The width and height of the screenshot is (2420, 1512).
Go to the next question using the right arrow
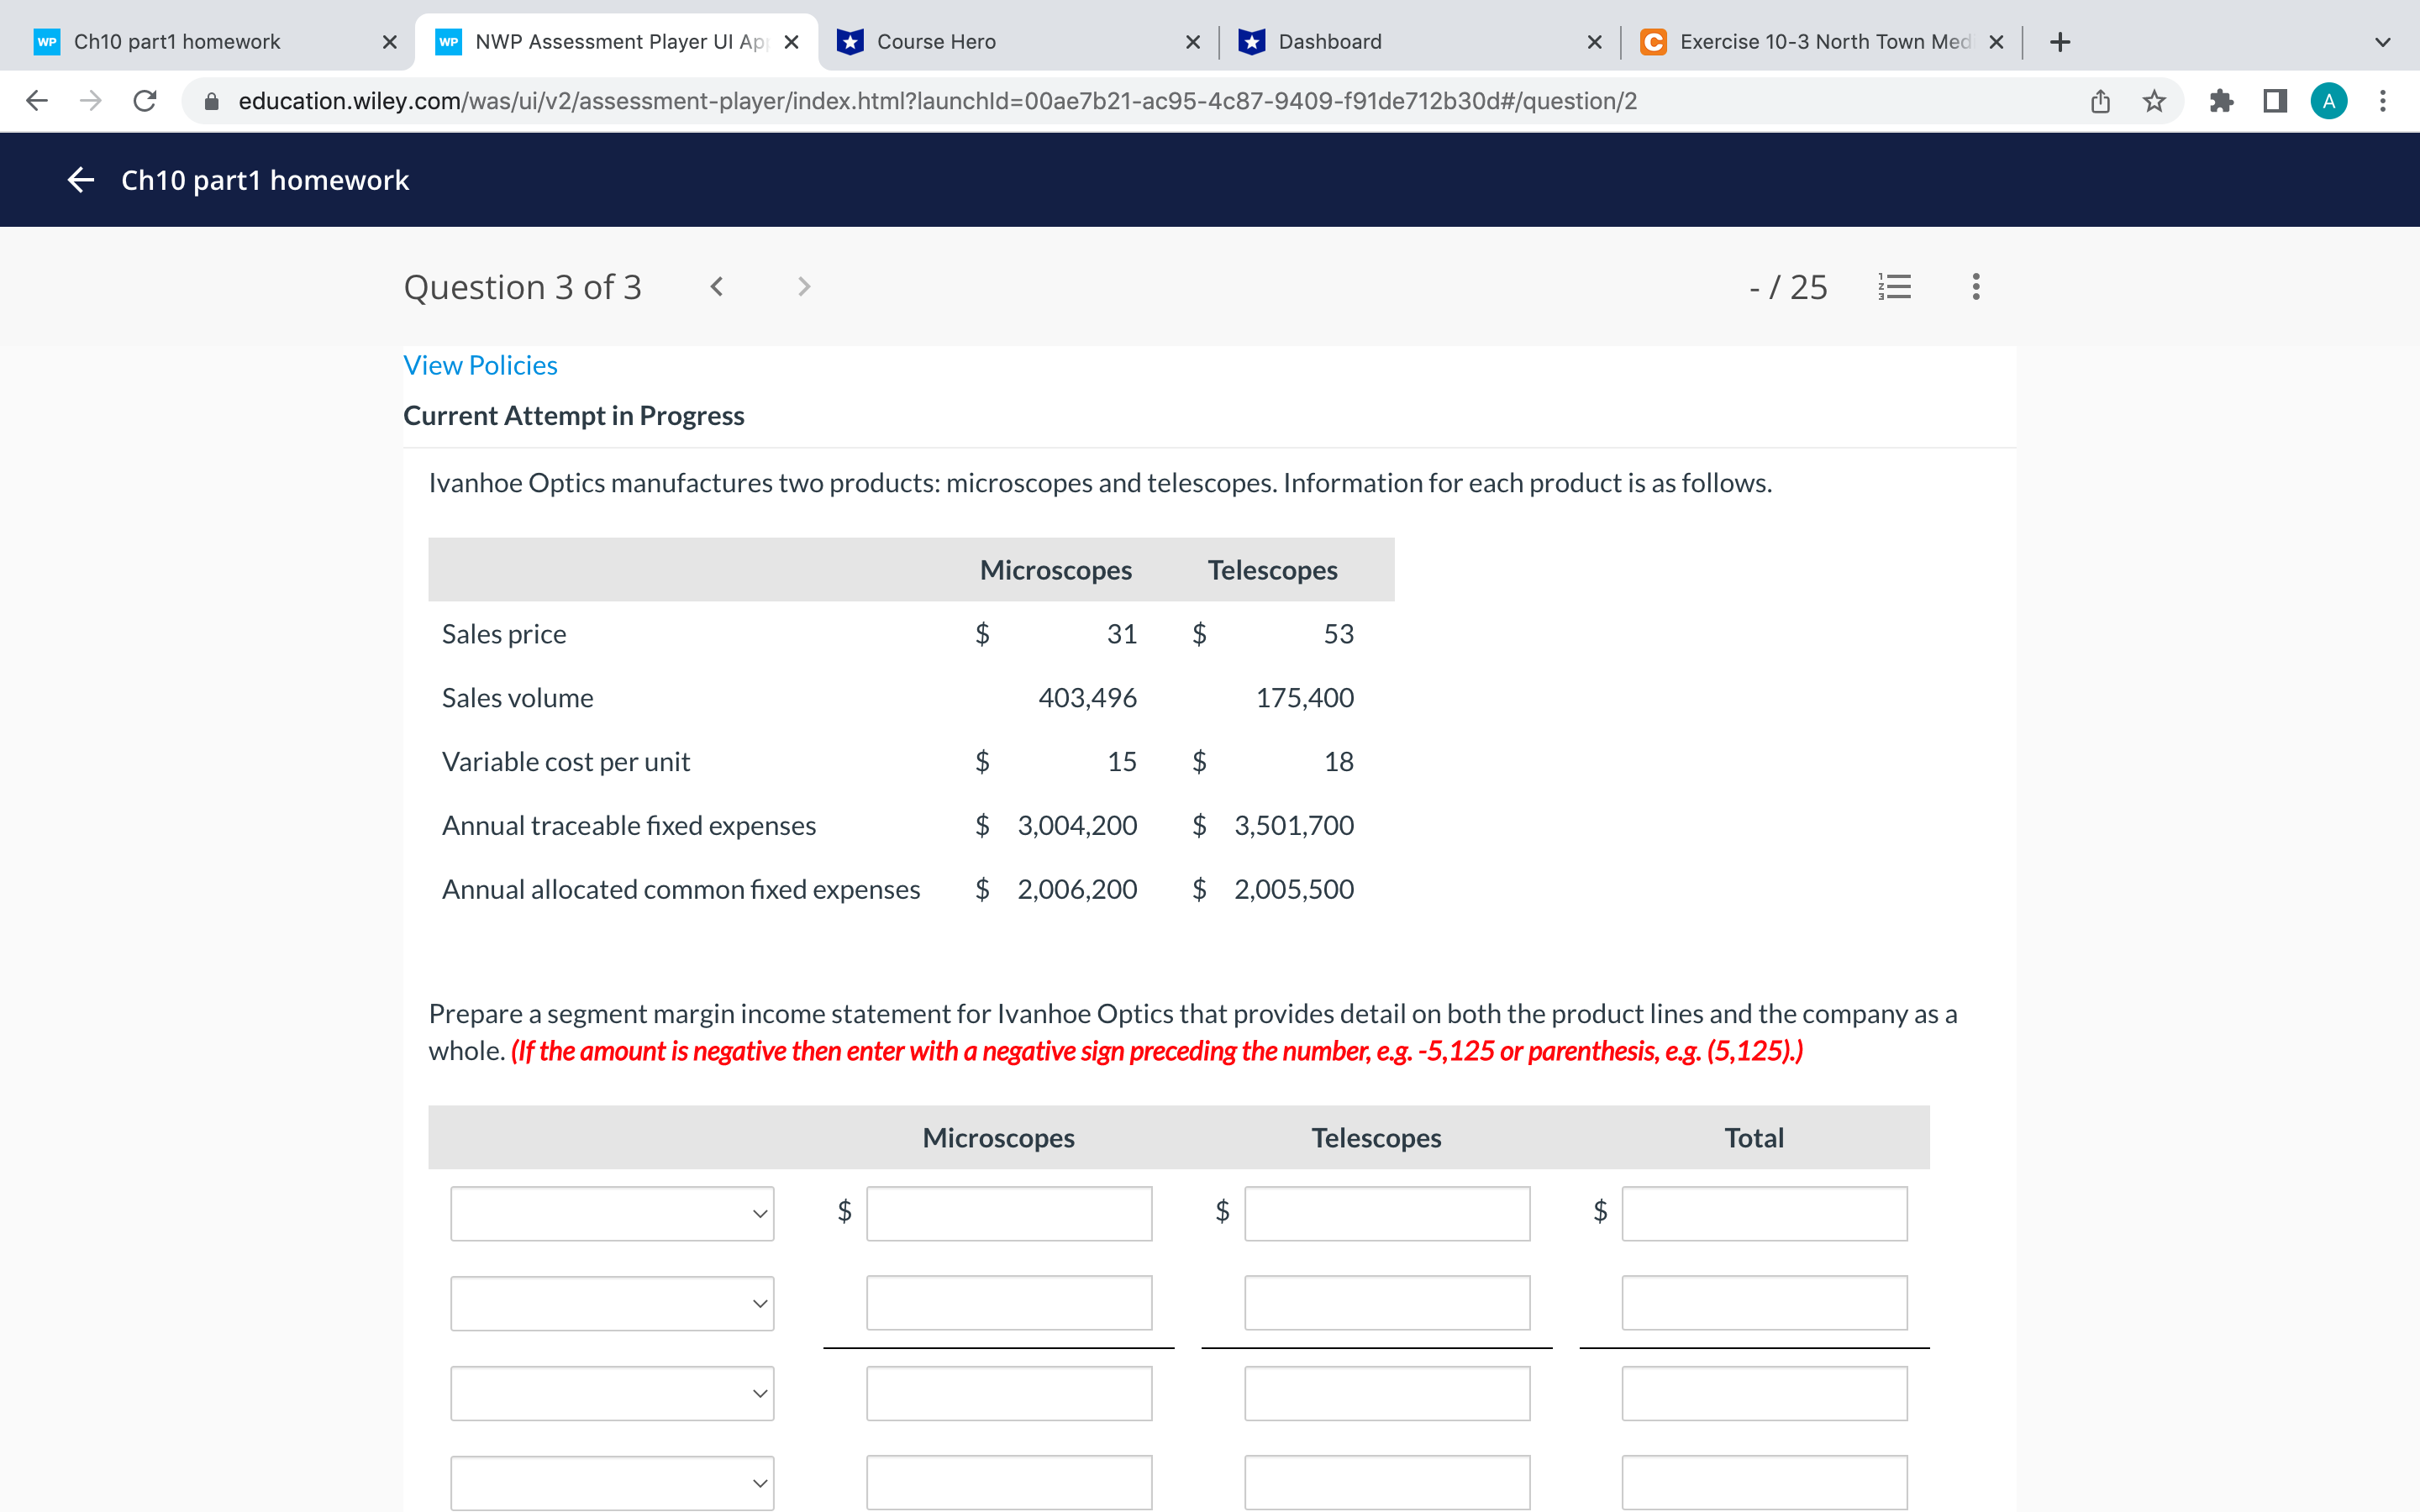click(804, 287)
